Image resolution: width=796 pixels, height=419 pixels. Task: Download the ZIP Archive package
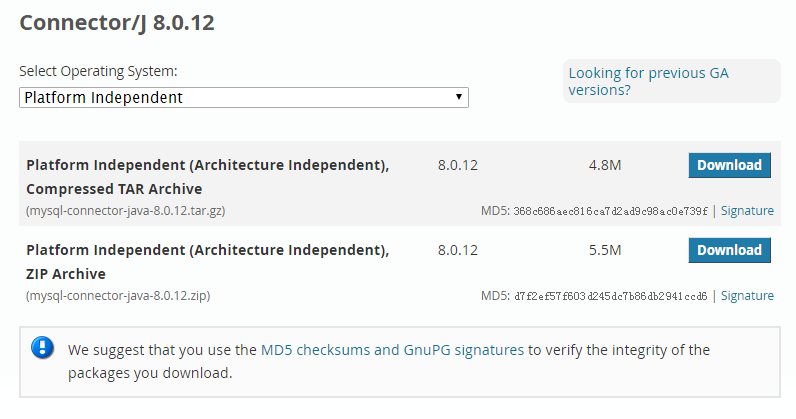click(729, 250)
